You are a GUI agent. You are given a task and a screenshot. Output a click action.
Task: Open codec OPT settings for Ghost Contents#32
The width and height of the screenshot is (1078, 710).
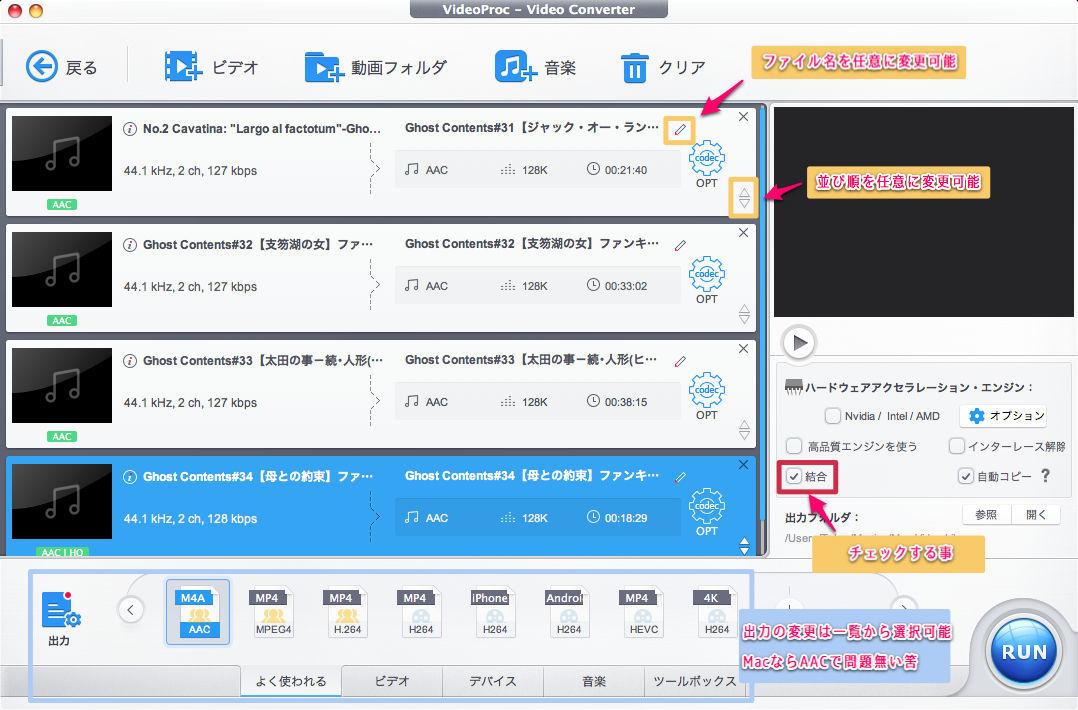point(707,280)
